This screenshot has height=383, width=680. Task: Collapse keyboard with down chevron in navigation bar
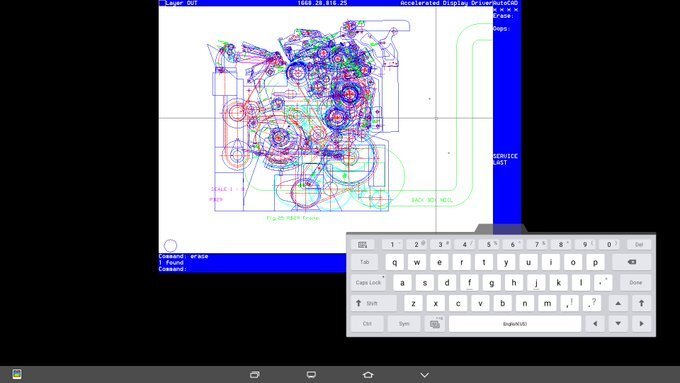(x=425, y=375)
